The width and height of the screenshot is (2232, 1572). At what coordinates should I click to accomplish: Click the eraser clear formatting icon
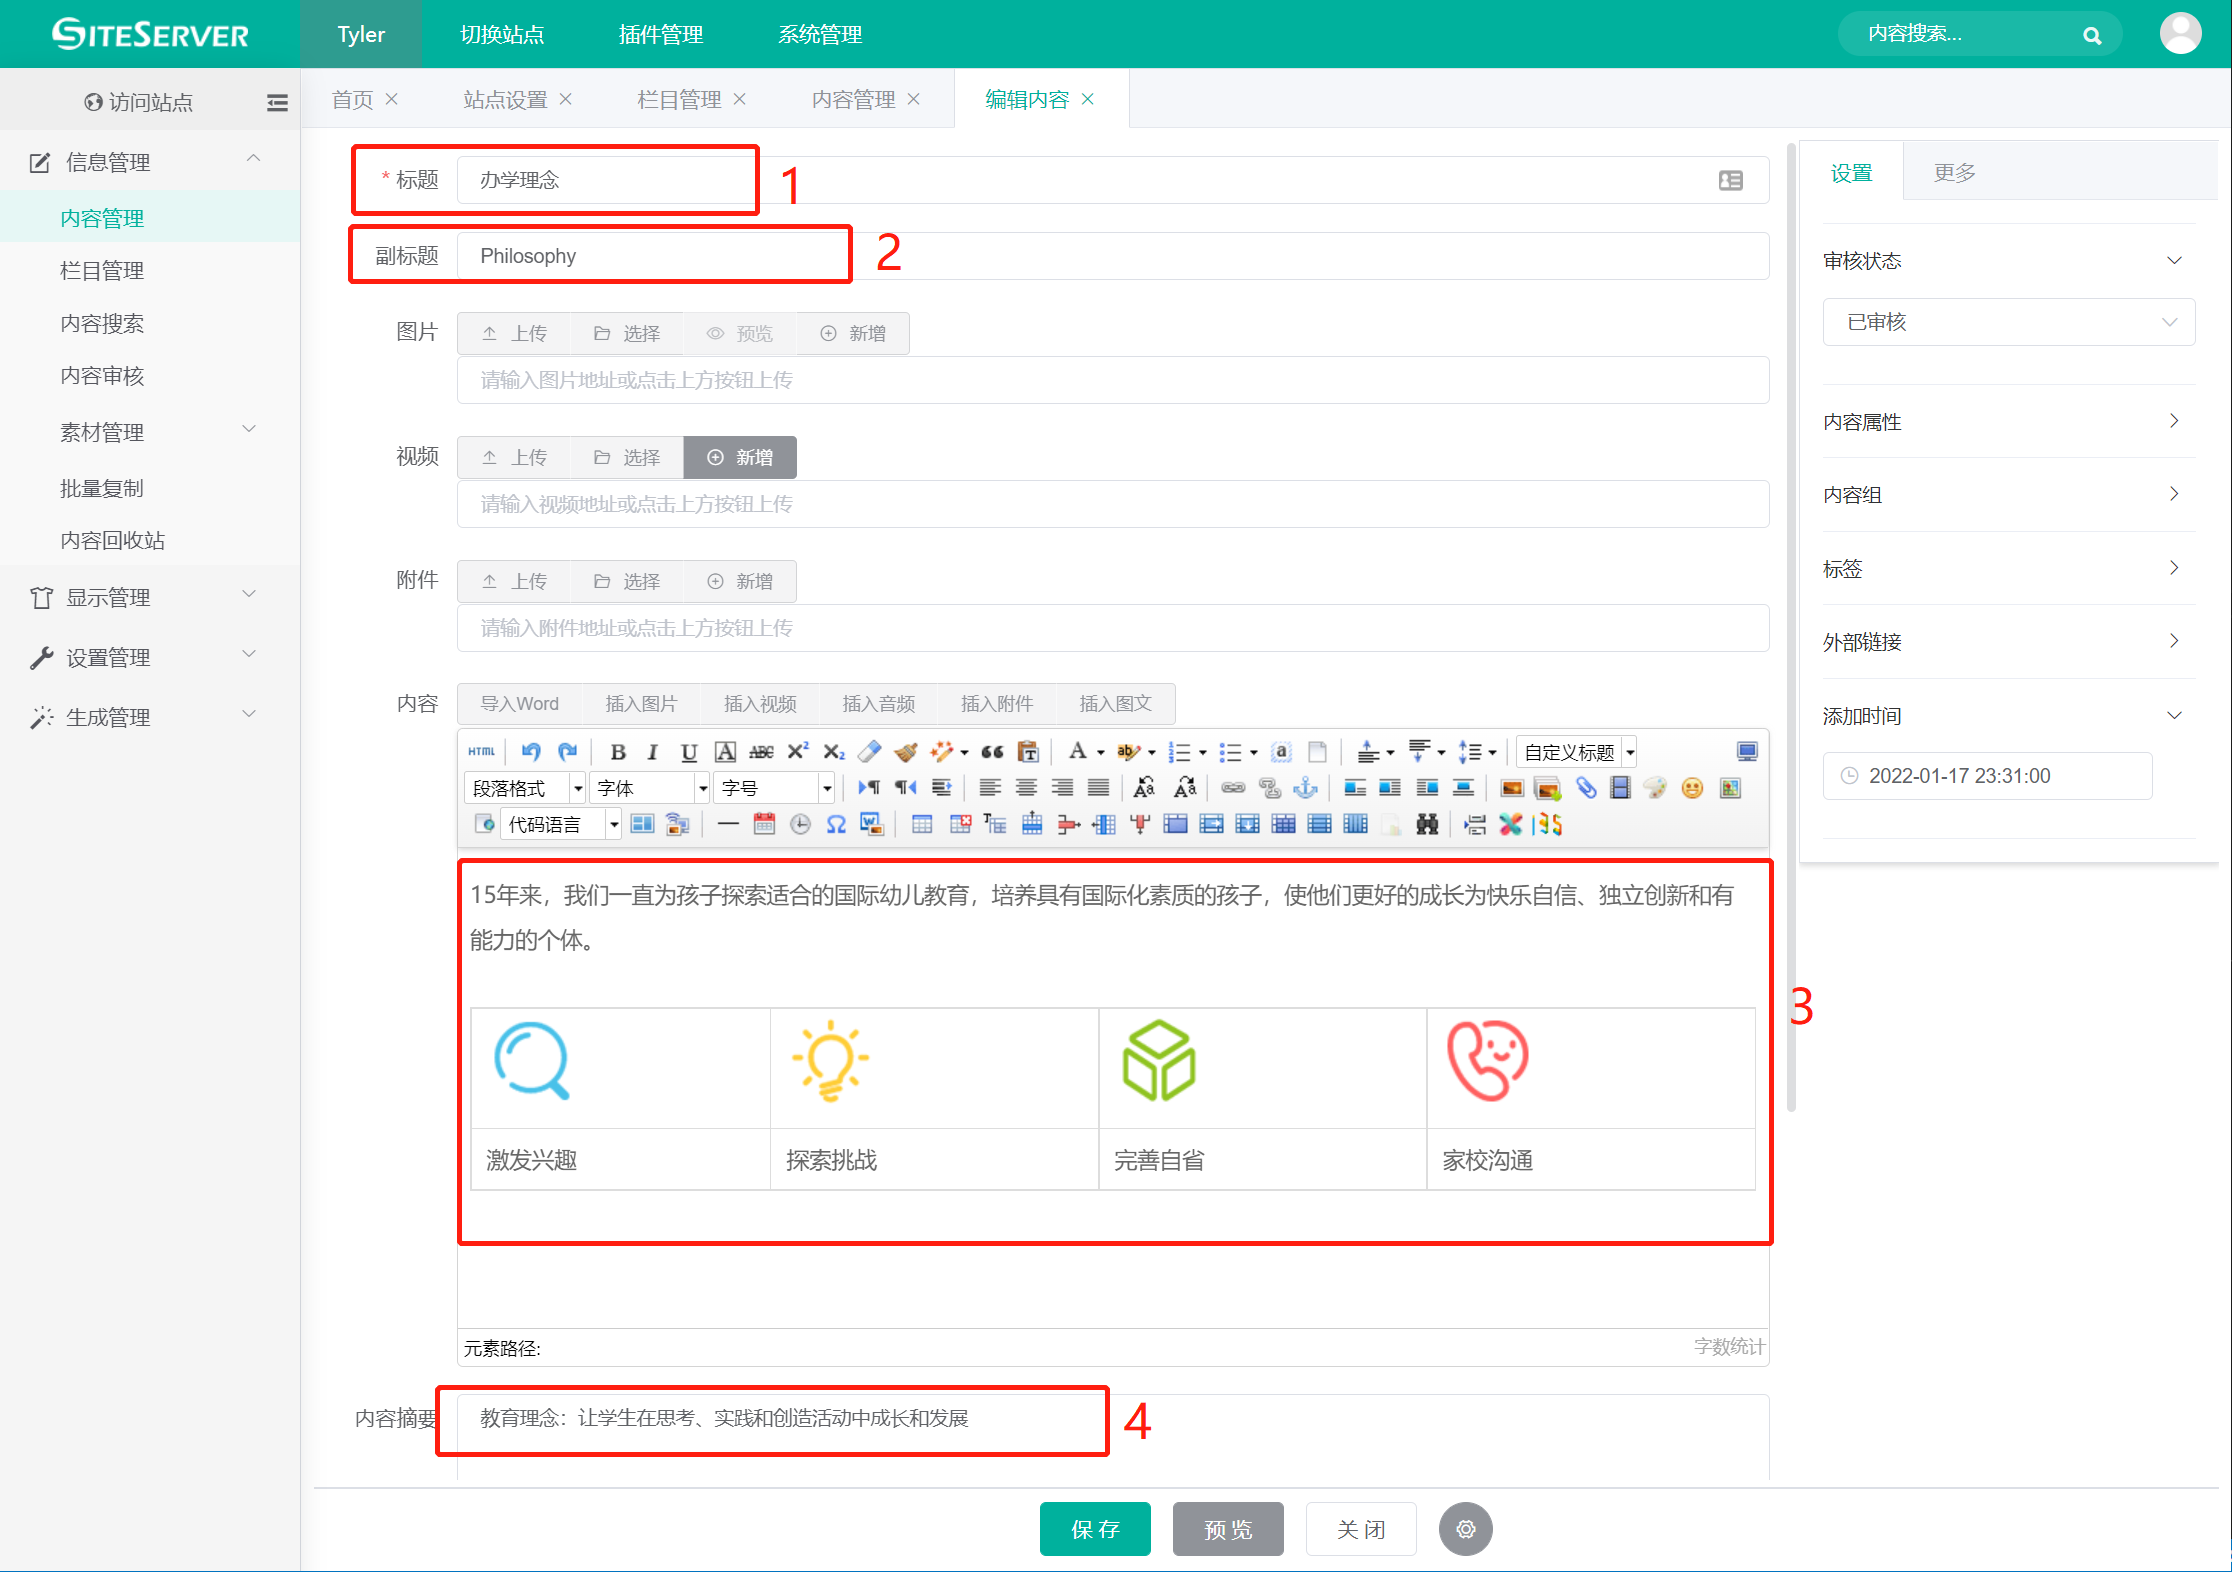click(870, 752)
